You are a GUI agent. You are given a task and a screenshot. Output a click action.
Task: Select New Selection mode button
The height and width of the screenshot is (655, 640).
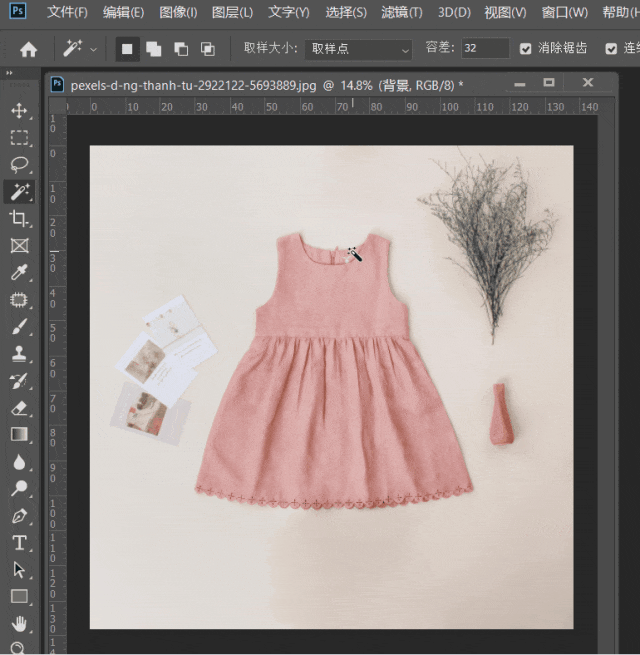pos(127,49)
